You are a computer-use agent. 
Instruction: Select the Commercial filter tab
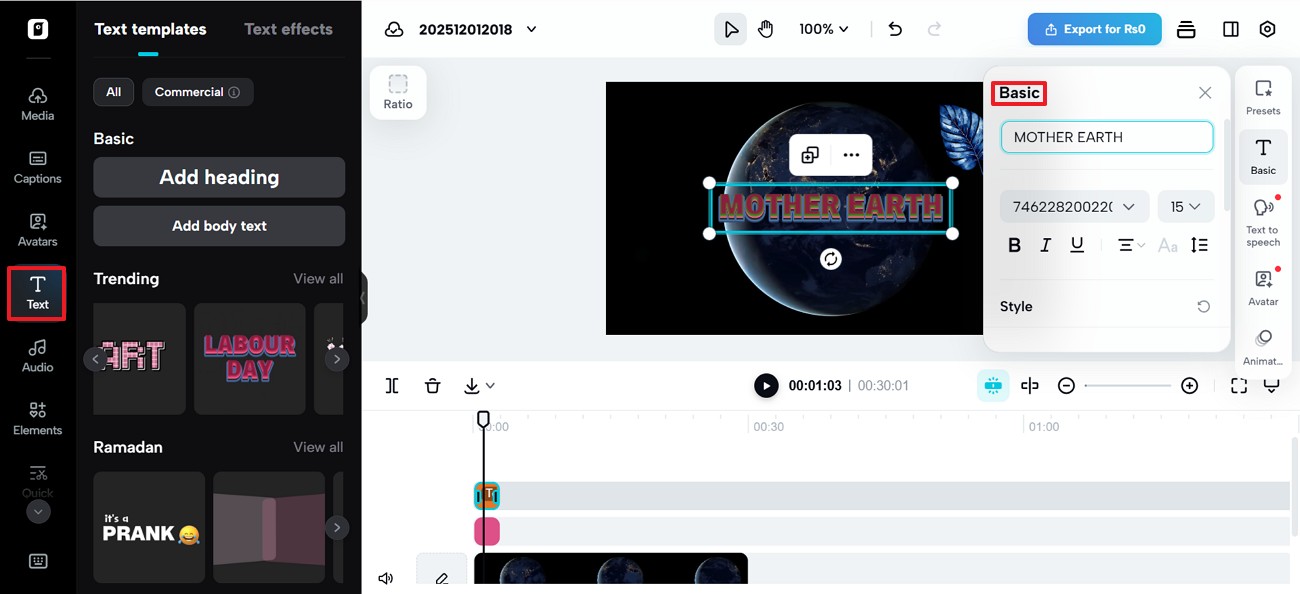(x=197, y=91)
